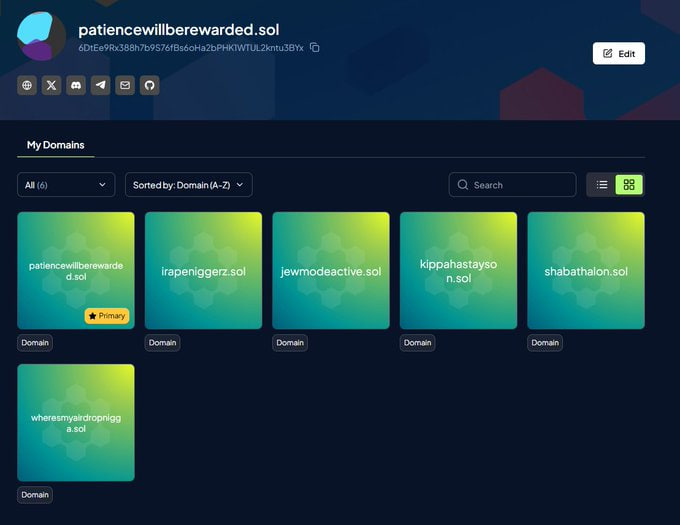Open the Discord link icon

tap(76, 85)
